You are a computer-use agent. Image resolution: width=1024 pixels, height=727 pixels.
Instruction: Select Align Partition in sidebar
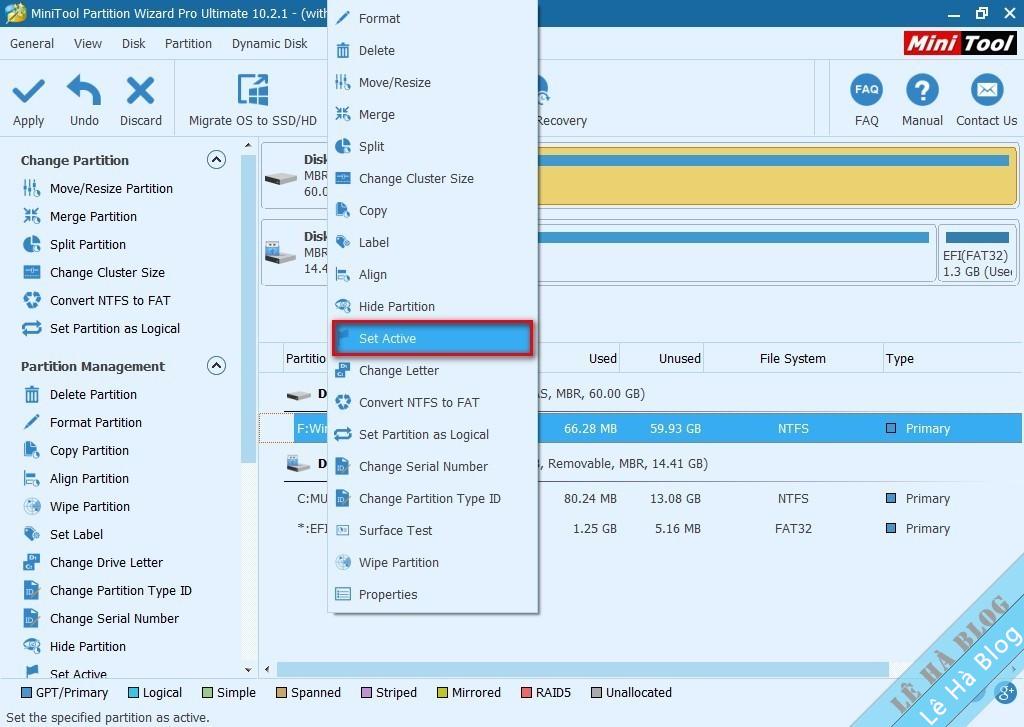[76, 479]
